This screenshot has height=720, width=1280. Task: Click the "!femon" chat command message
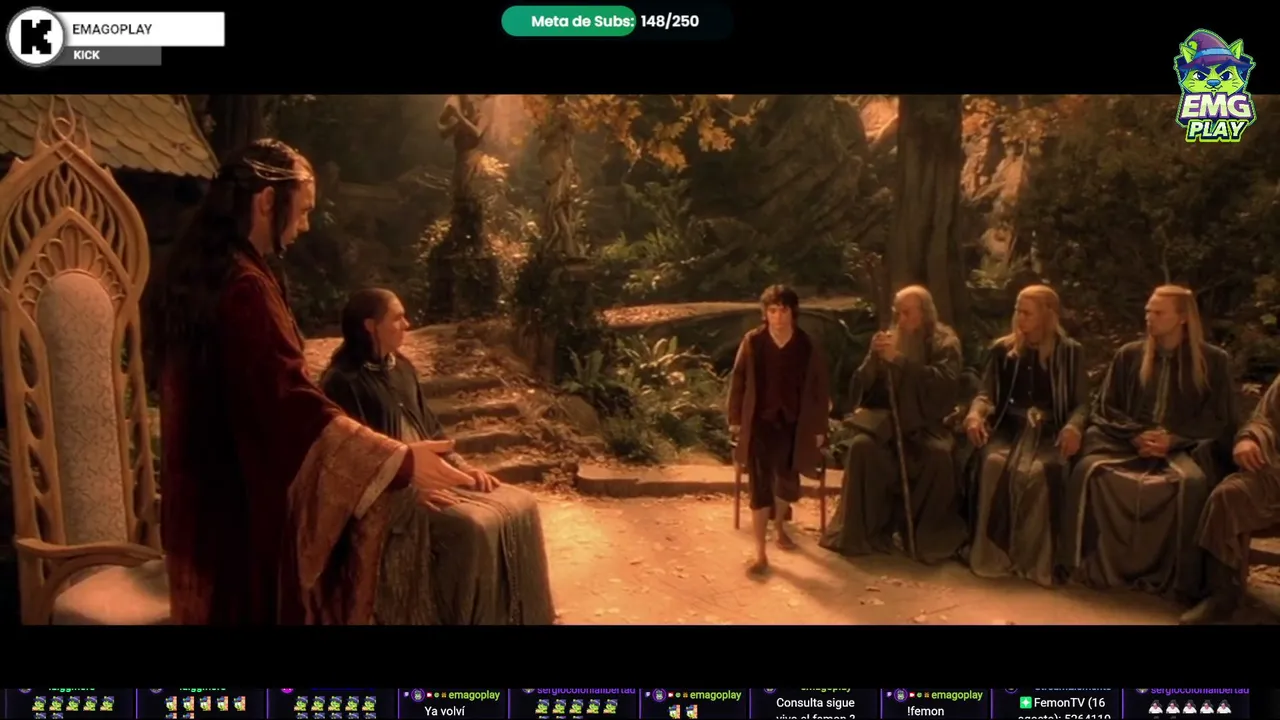point(926,711)
